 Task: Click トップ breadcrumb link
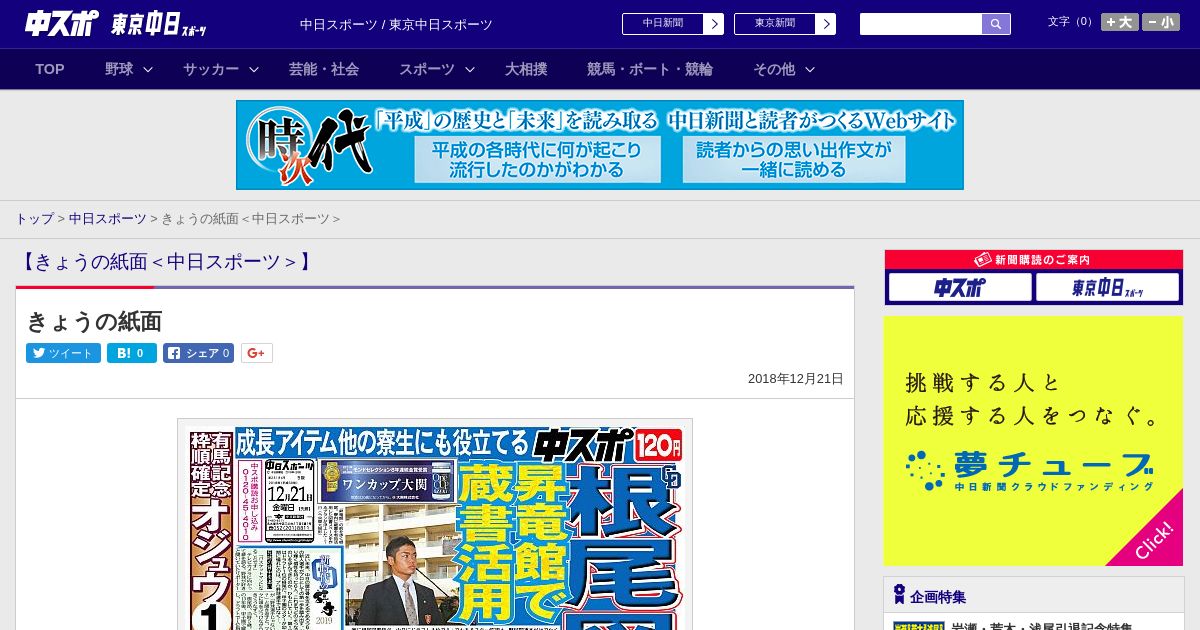(x=34, y=218)
